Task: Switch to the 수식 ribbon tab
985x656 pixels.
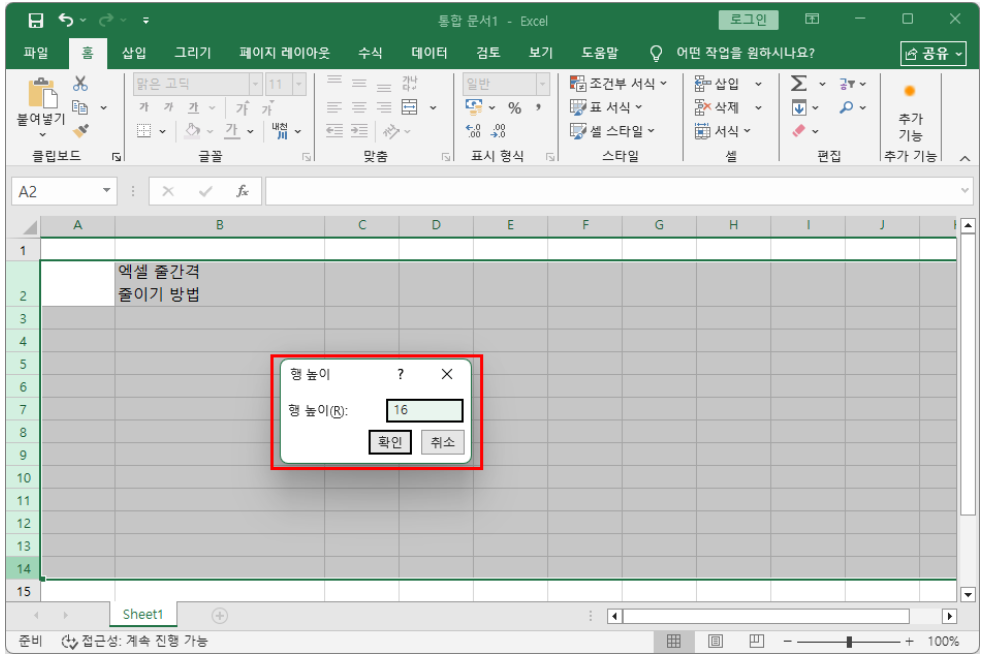Action: click(x=370, y=53)
